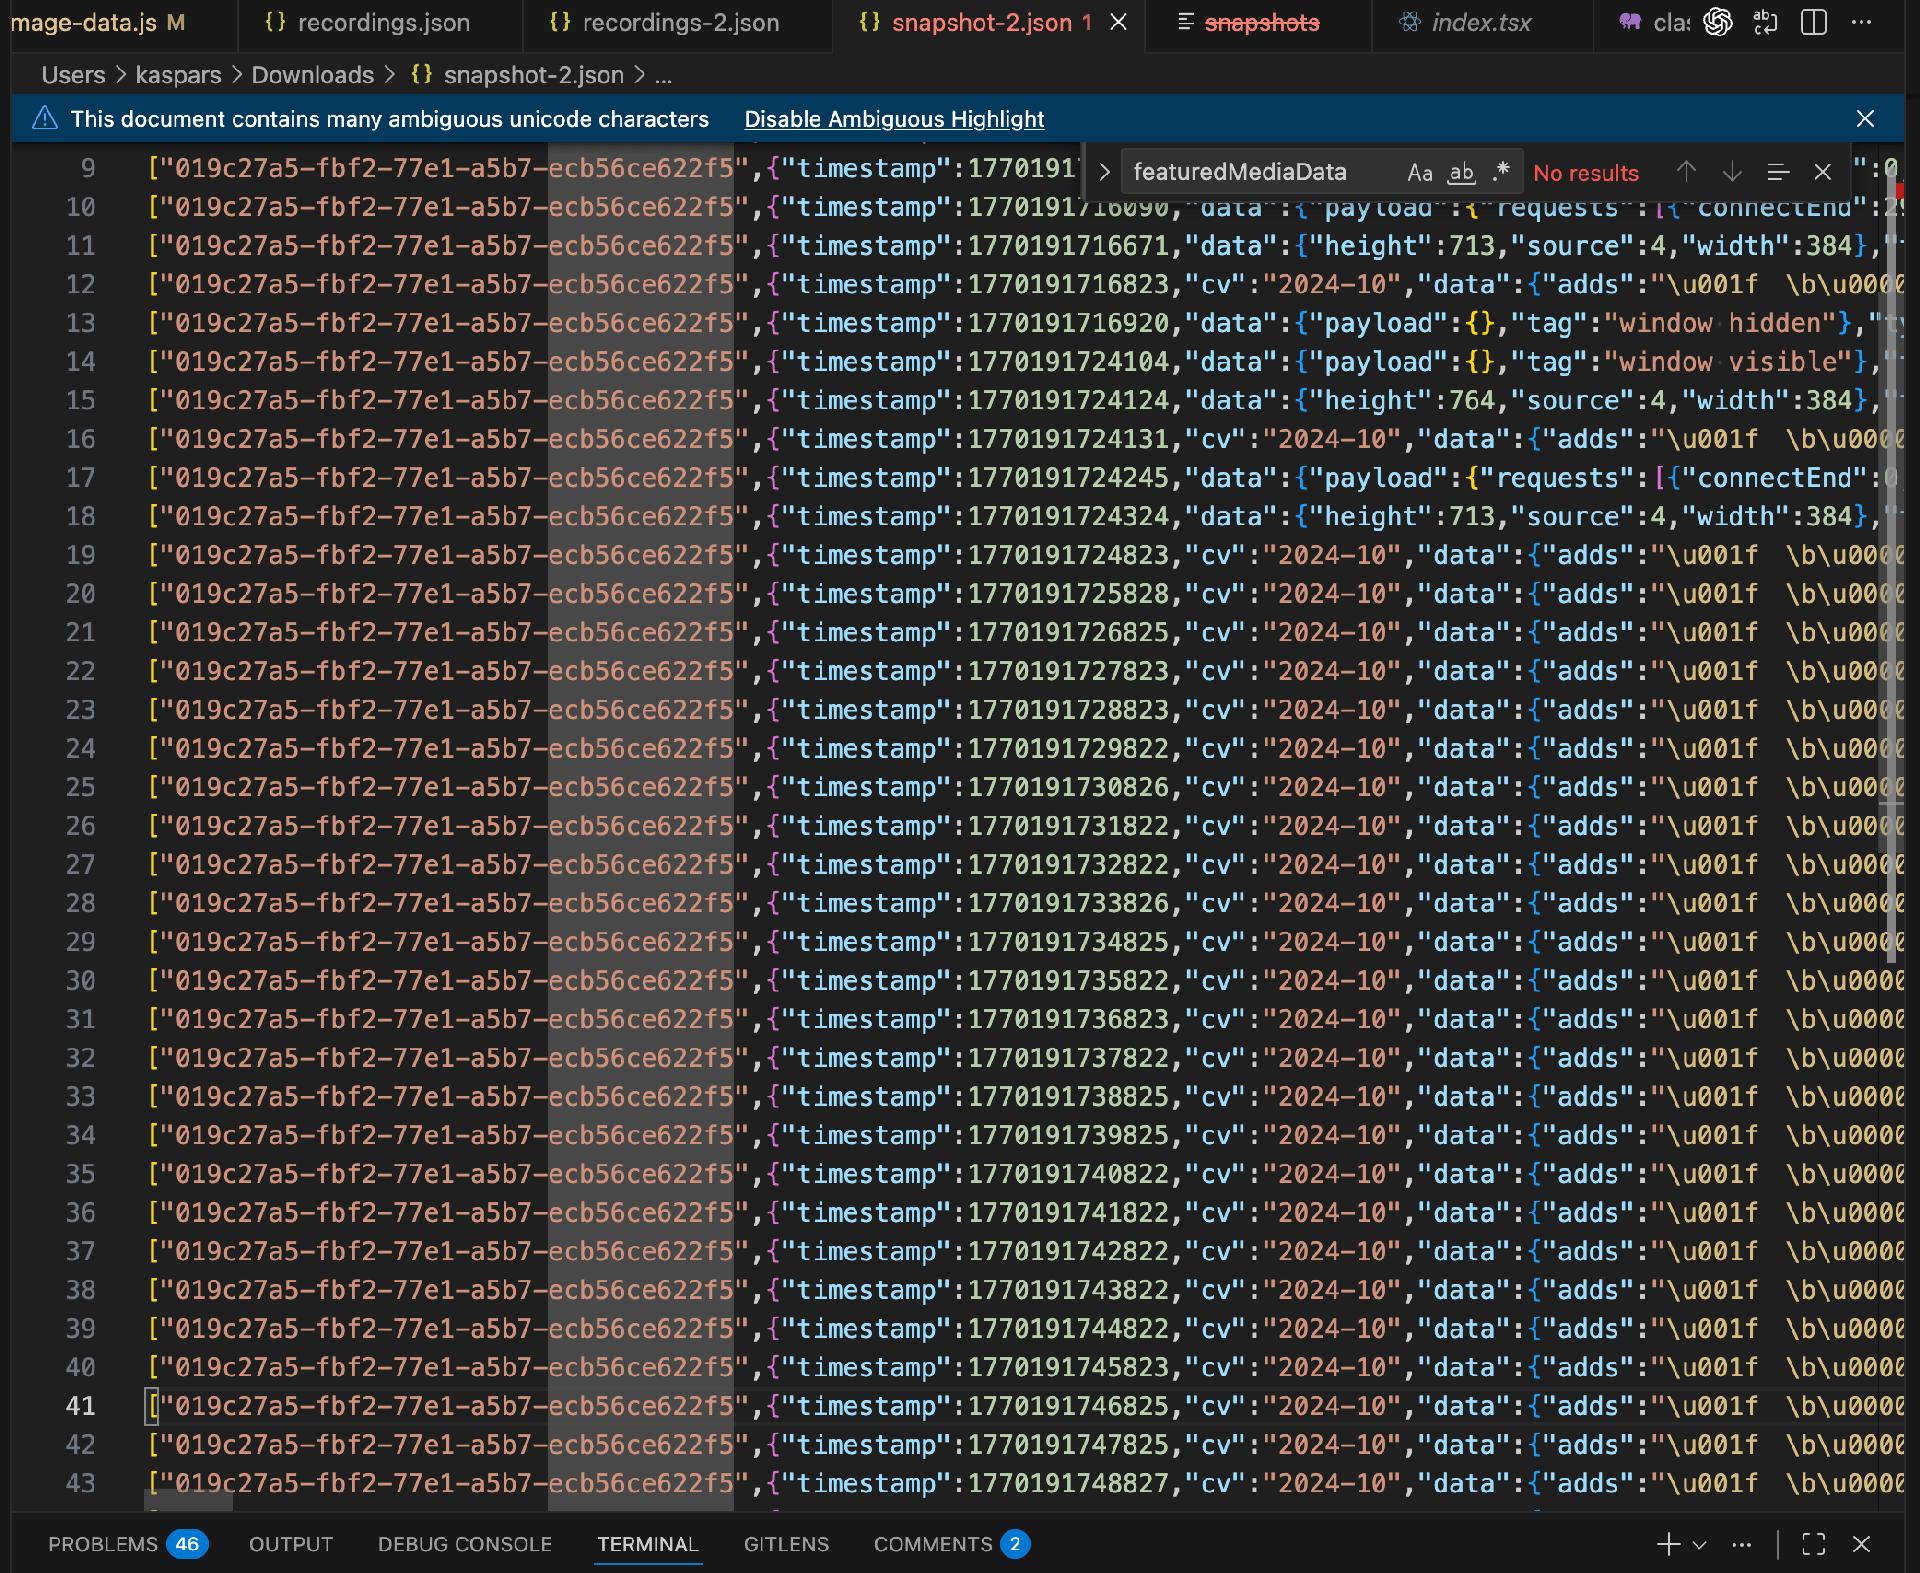Click the warning triangle icon in the banner

click(45, 119)
